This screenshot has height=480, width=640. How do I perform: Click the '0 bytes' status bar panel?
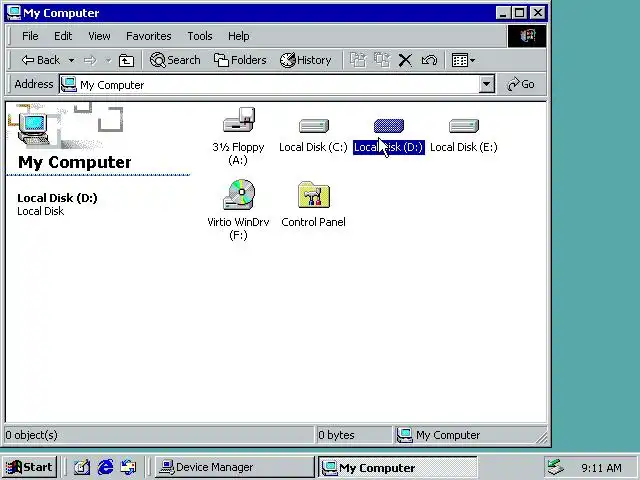click(x=353, y=435)
